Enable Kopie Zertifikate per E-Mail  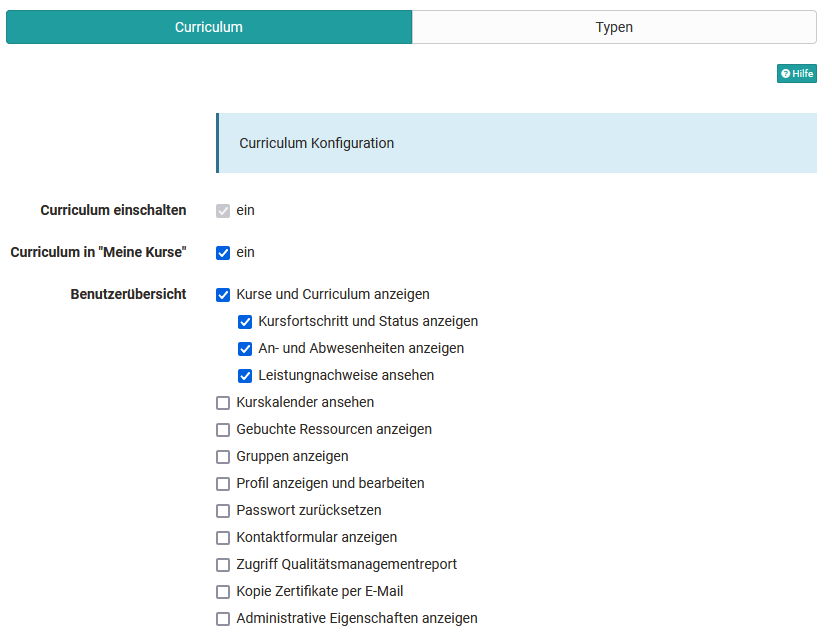click(223, 592)
